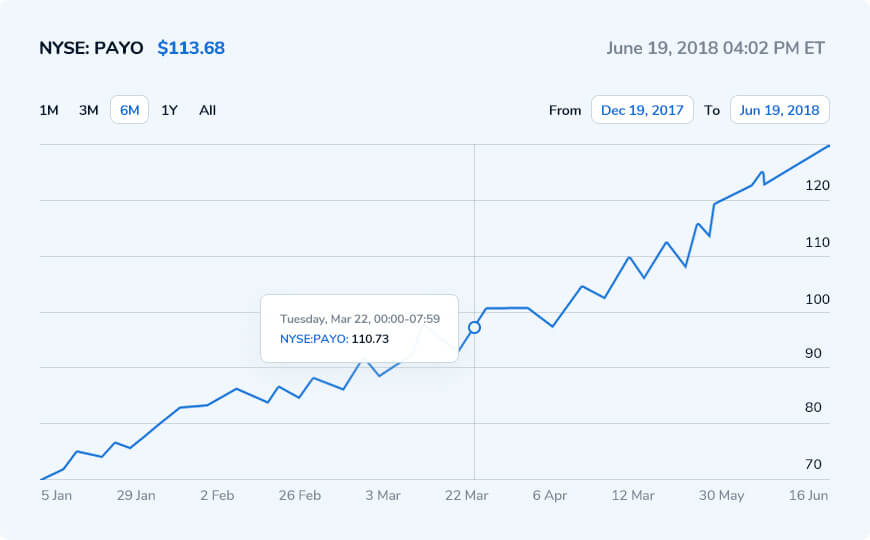Click the 16 Jun axis label
This screenshot has height=540, width=870.
tap(808, 495)
